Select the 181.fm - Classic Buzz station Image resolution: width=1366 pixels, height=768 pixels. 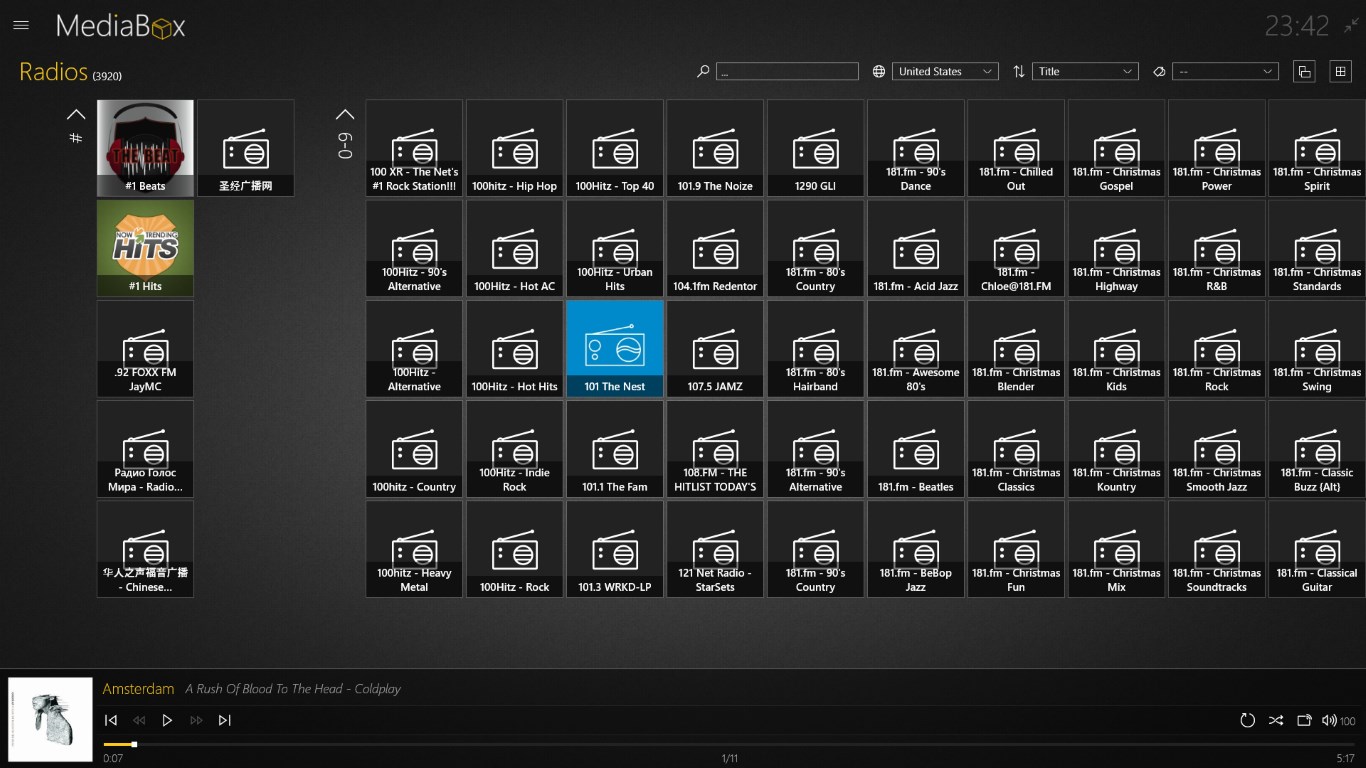point(1317,449)
